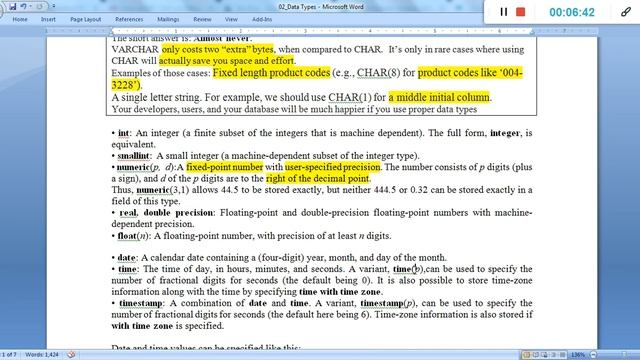Image resolution: width=640 pixels, height=360 pixels.
Task: Click the highlighted 'a middle initial column' text
Action: 439,97
